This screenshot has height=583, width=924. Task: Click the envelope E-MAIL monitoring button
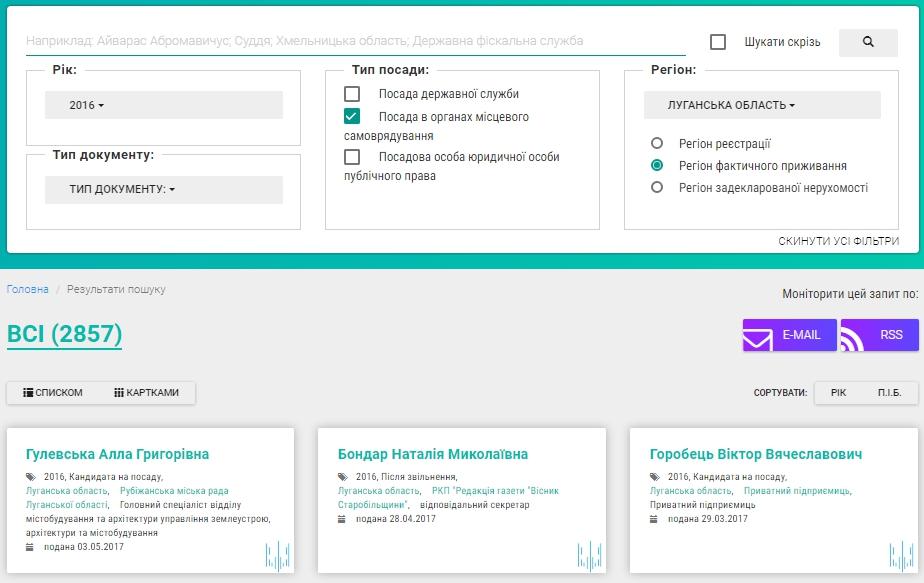[789, 335]
